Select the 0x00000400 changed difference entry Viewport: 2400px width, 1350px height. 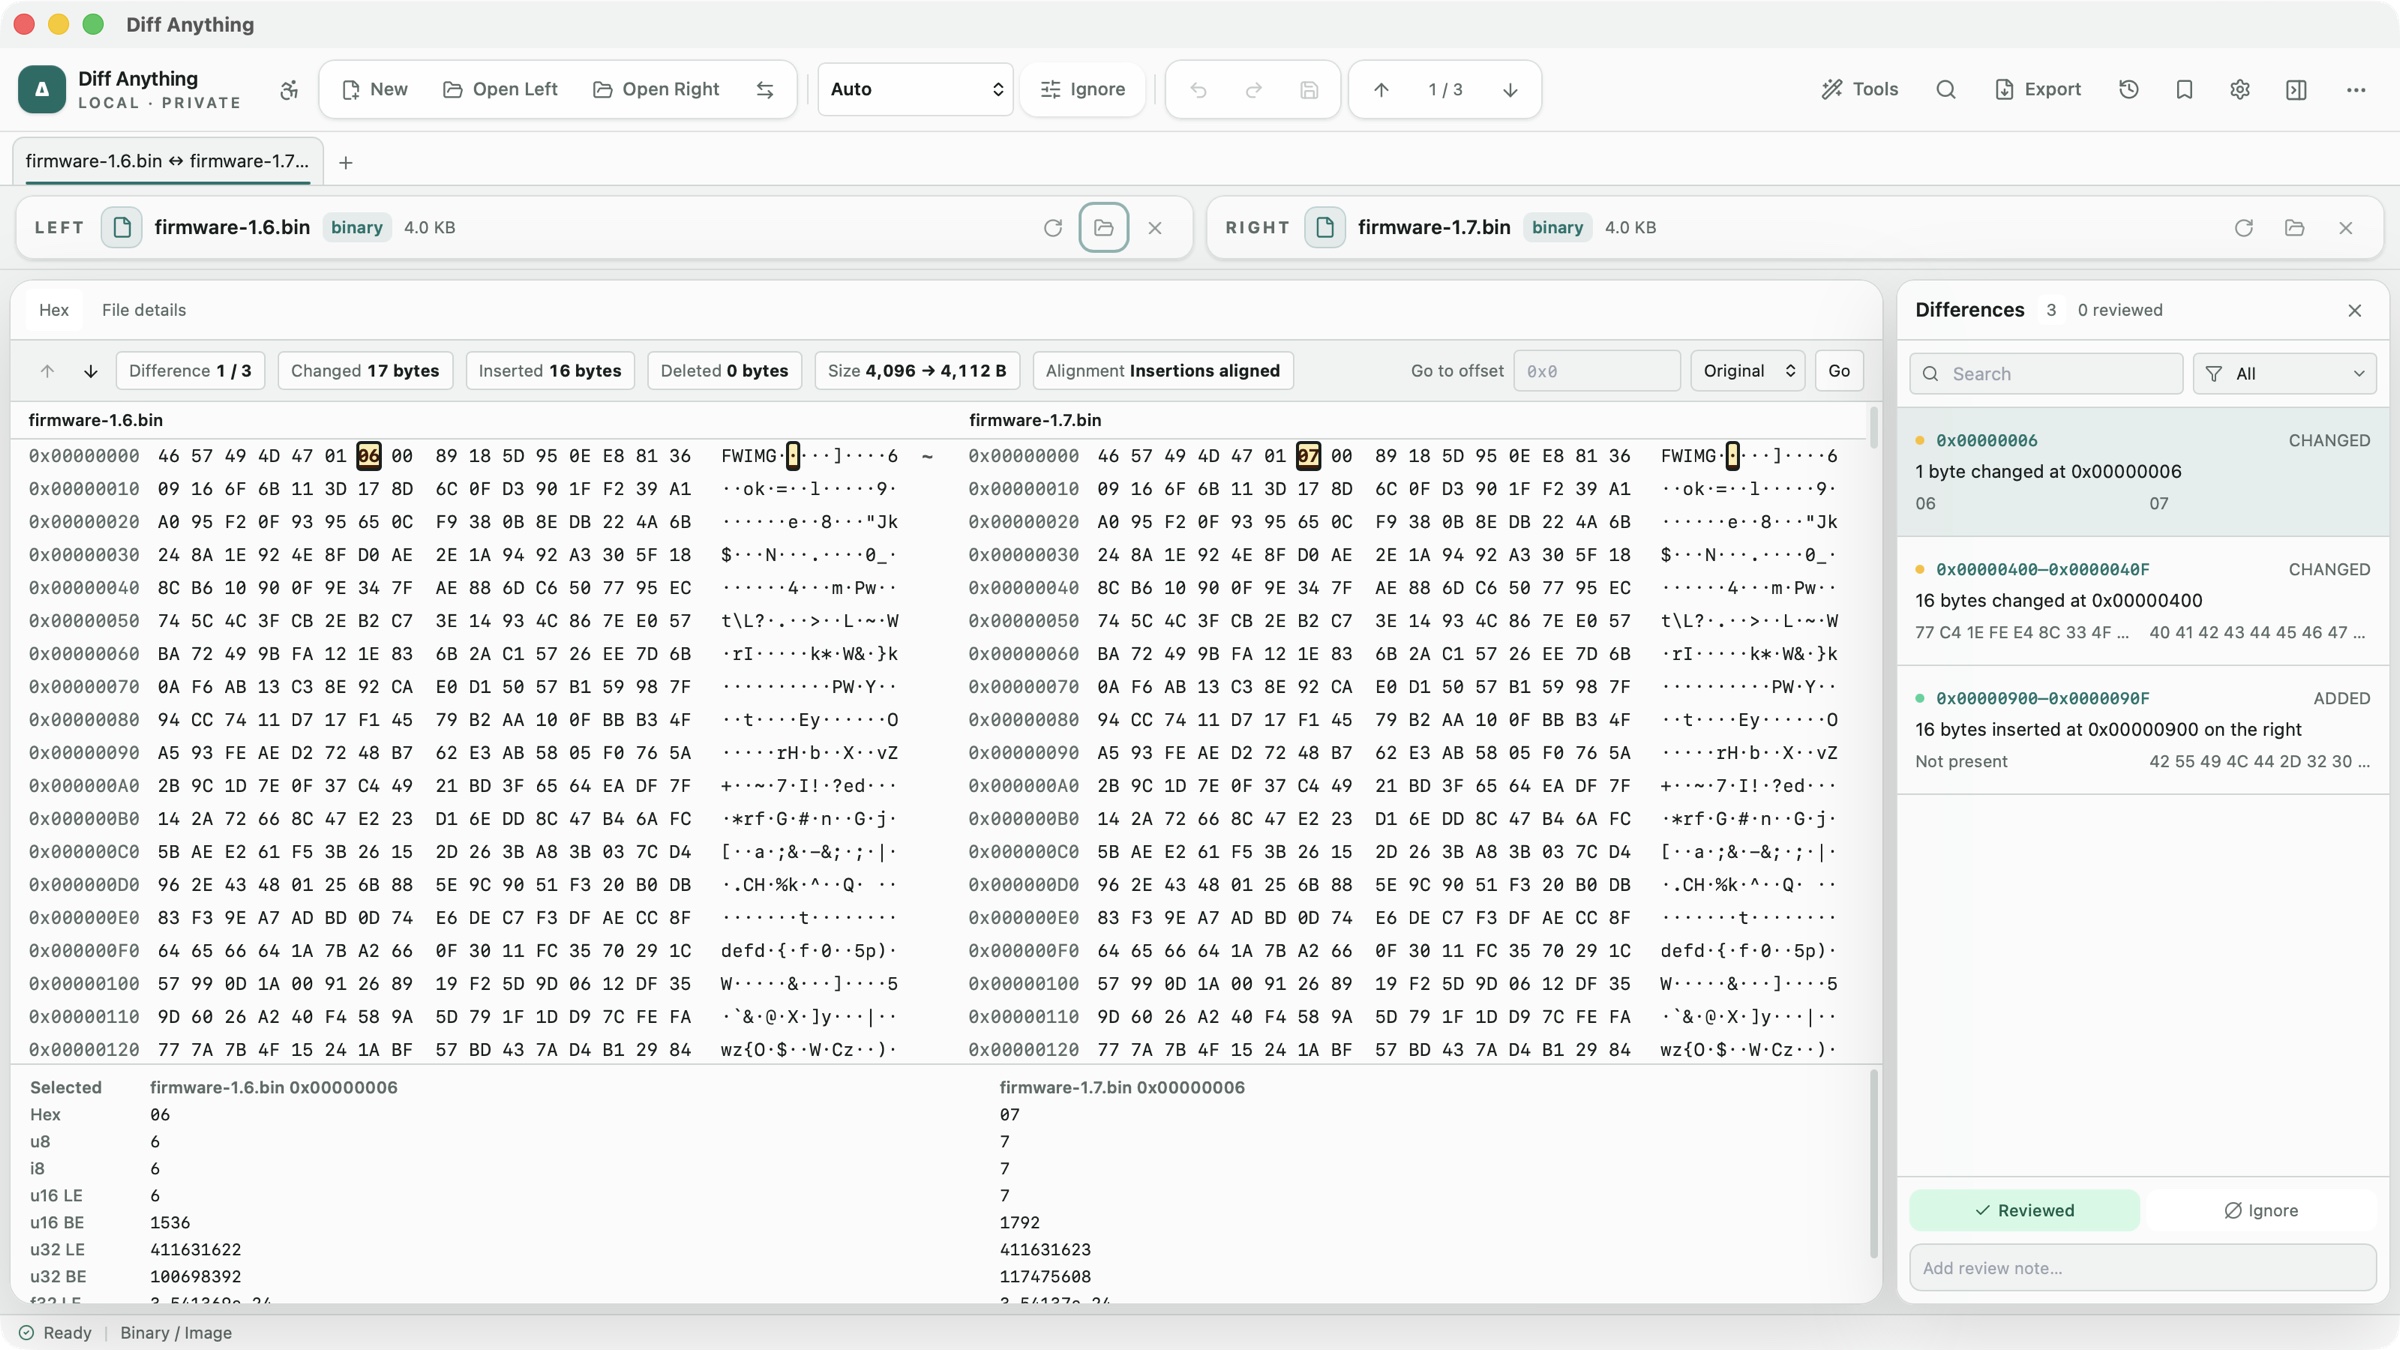[2143, 601]
